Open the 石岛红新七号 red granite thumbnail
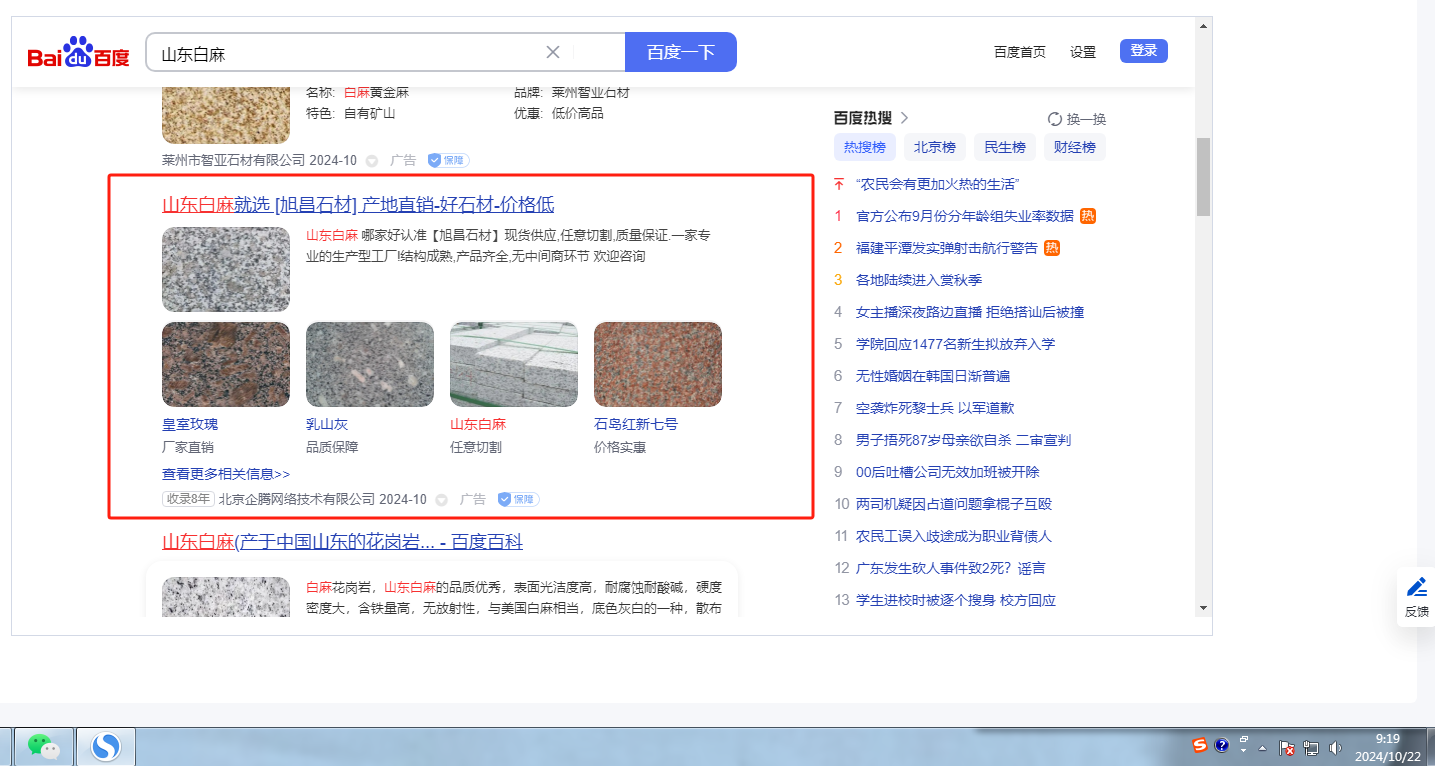Screen dimensions: 1435x766 (658, 364)
